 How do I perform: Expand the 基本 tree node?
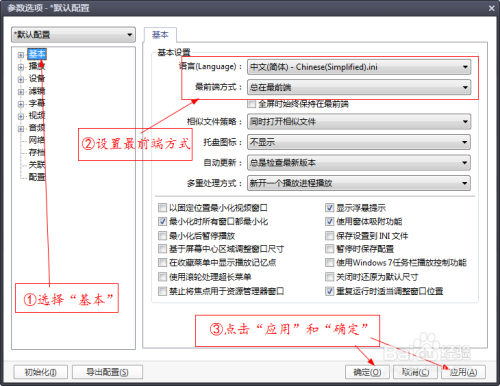point(21,55)
